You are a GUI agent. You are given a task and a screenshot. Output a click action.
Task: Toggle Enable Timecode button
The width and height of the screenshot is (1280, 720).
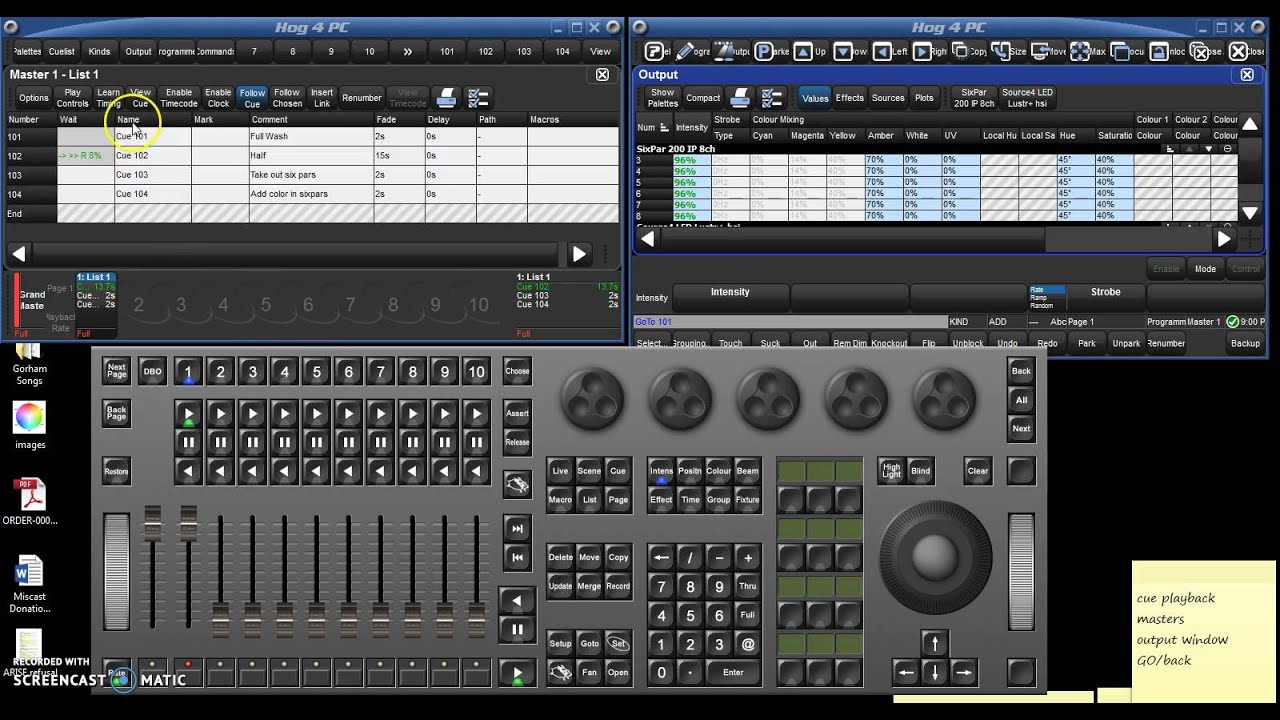[179, 98]
